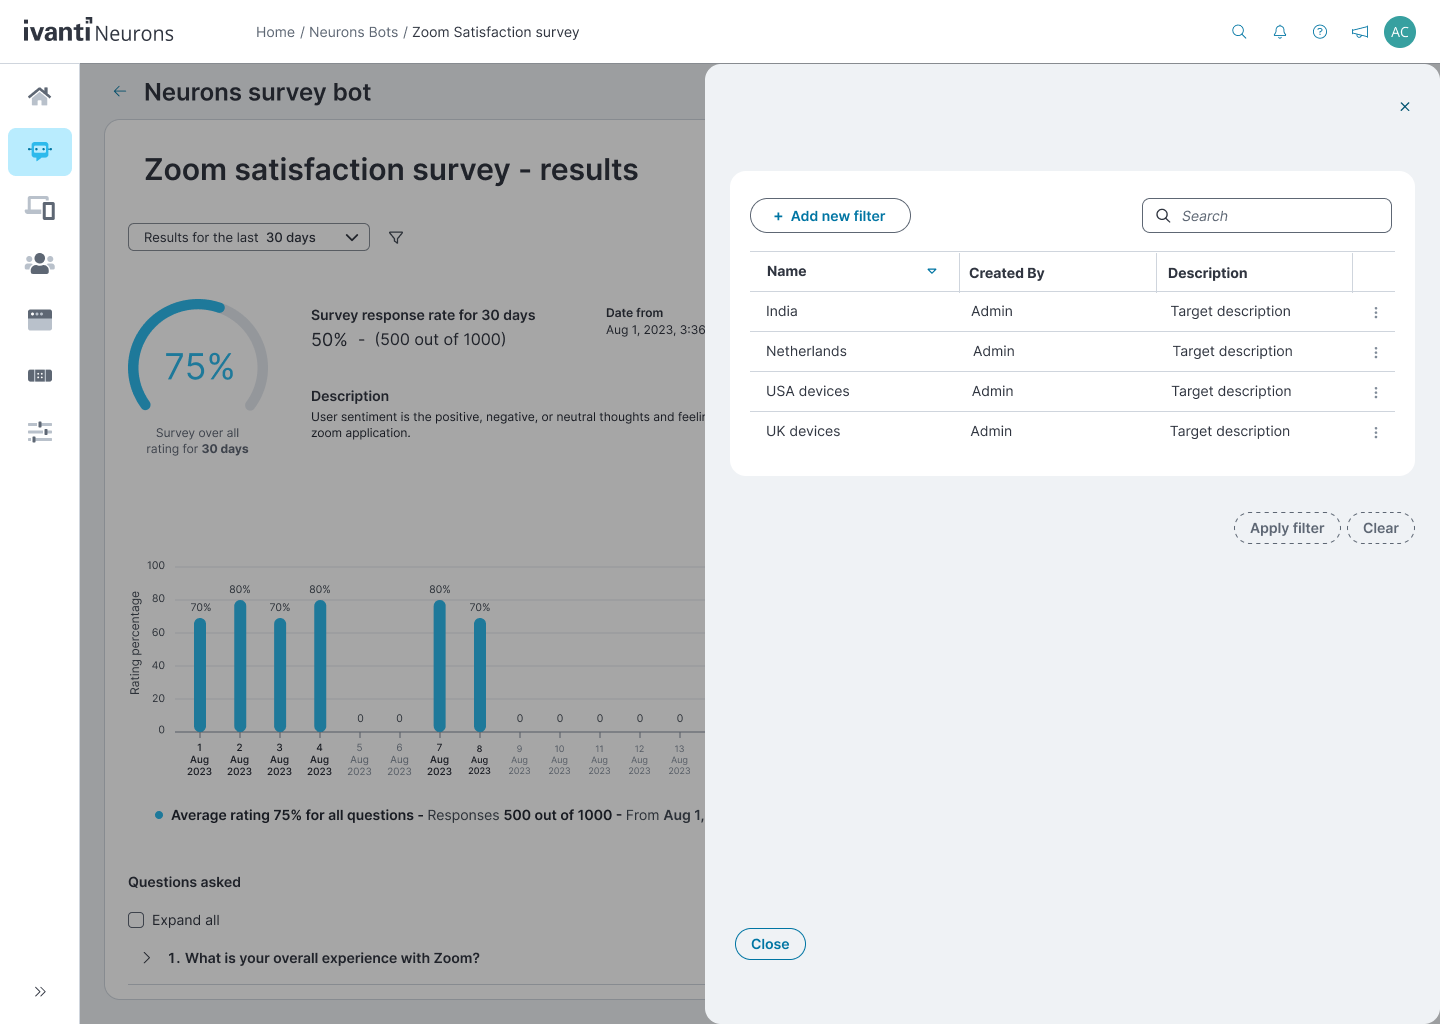Click the 1 Aug 2023 chart bar

tap(200, 675)
